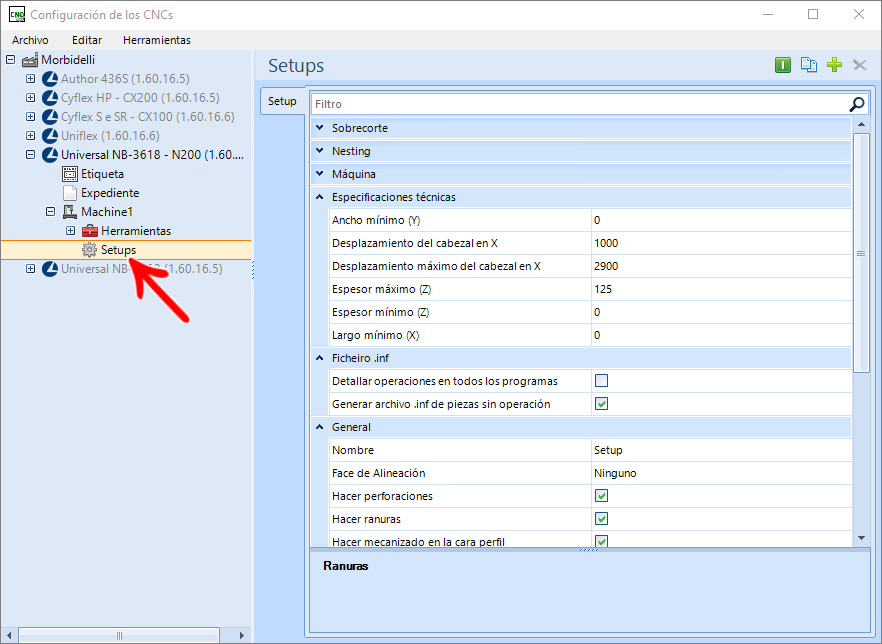The image size is (882, 644).
Task: Edit Espesor máximo (Z) value 125
Action: (721, 289)
